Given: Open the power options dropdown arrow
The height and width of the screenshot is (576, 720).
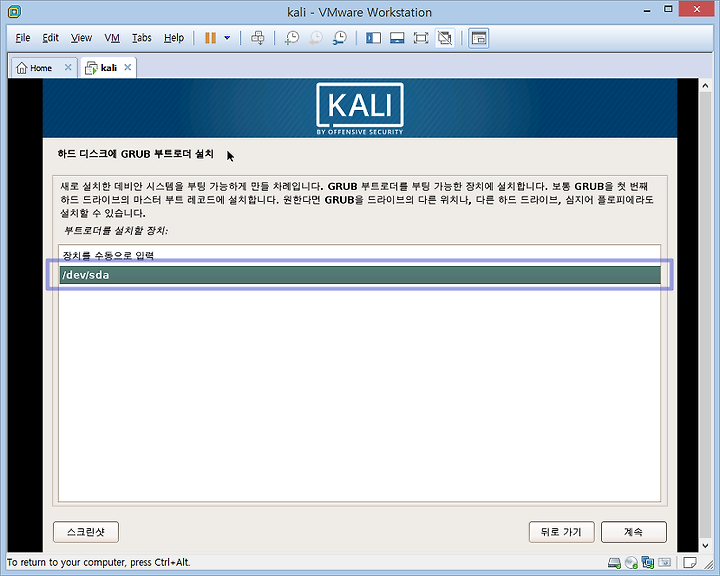Looking at the screenshot, I should click(227, 38).
